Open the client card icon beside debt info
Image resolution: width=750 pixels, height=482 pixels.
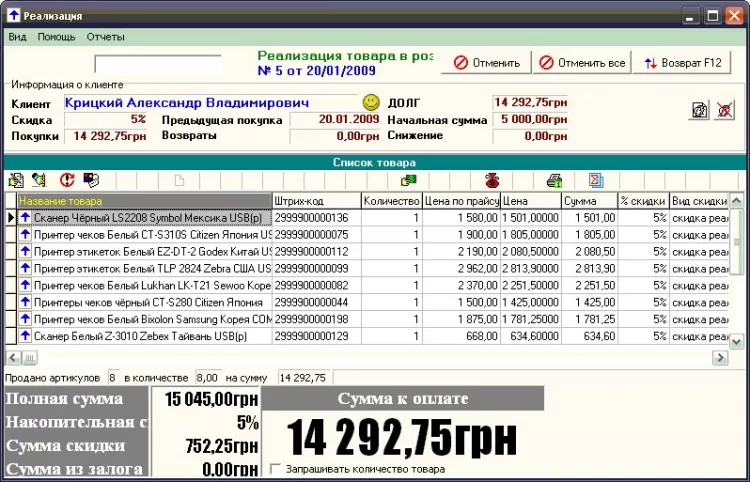coord(700,110)
